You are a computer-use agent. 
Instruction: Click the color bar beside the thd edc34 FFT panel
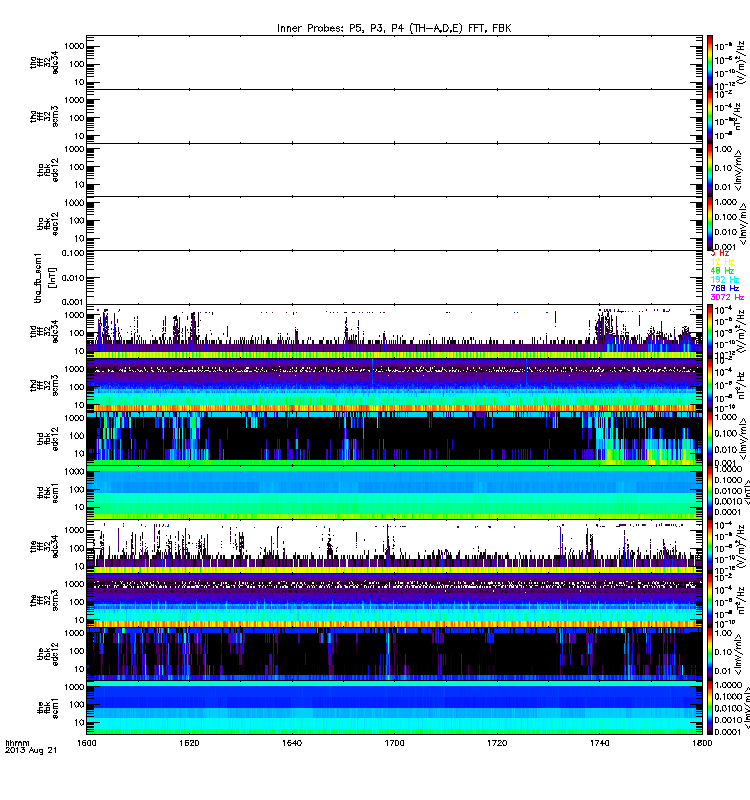(x=709, y=332)
